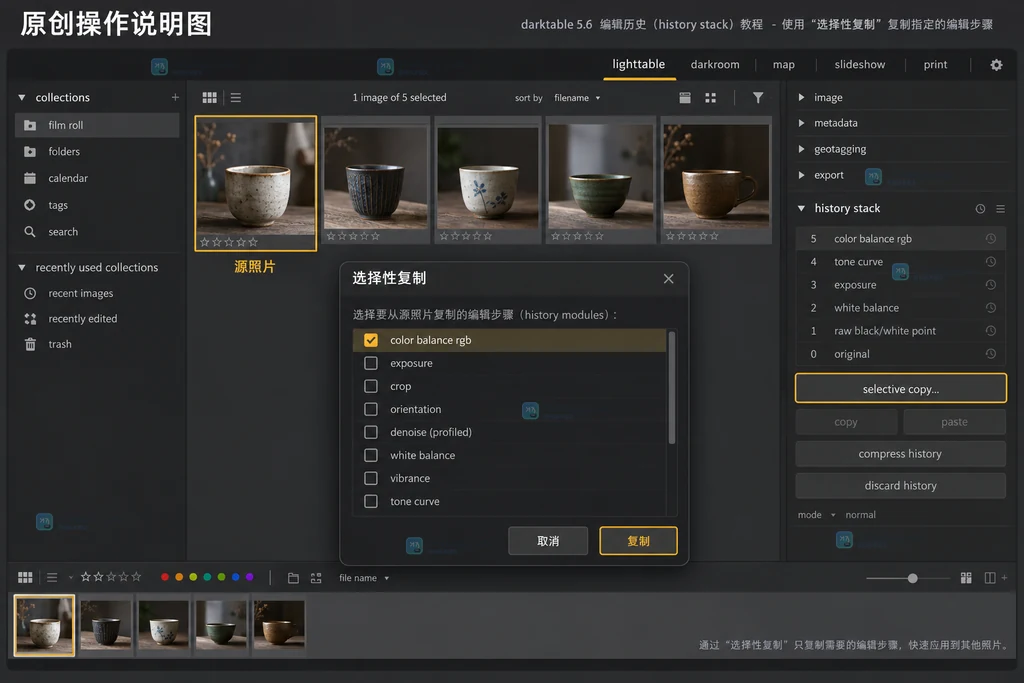This screenshot has width=1024, height=683.
Task: Click clock icon on original history row
Action: pyautogui.click(x=991, y=353)
